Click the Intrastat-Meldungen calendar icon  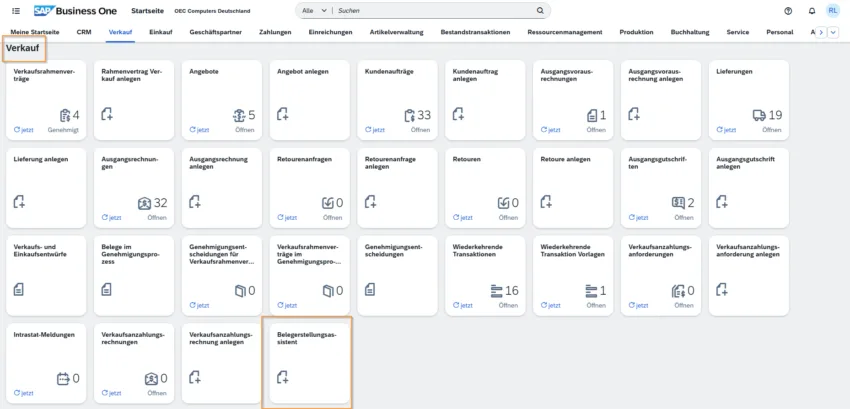click(x=63, y=379)
